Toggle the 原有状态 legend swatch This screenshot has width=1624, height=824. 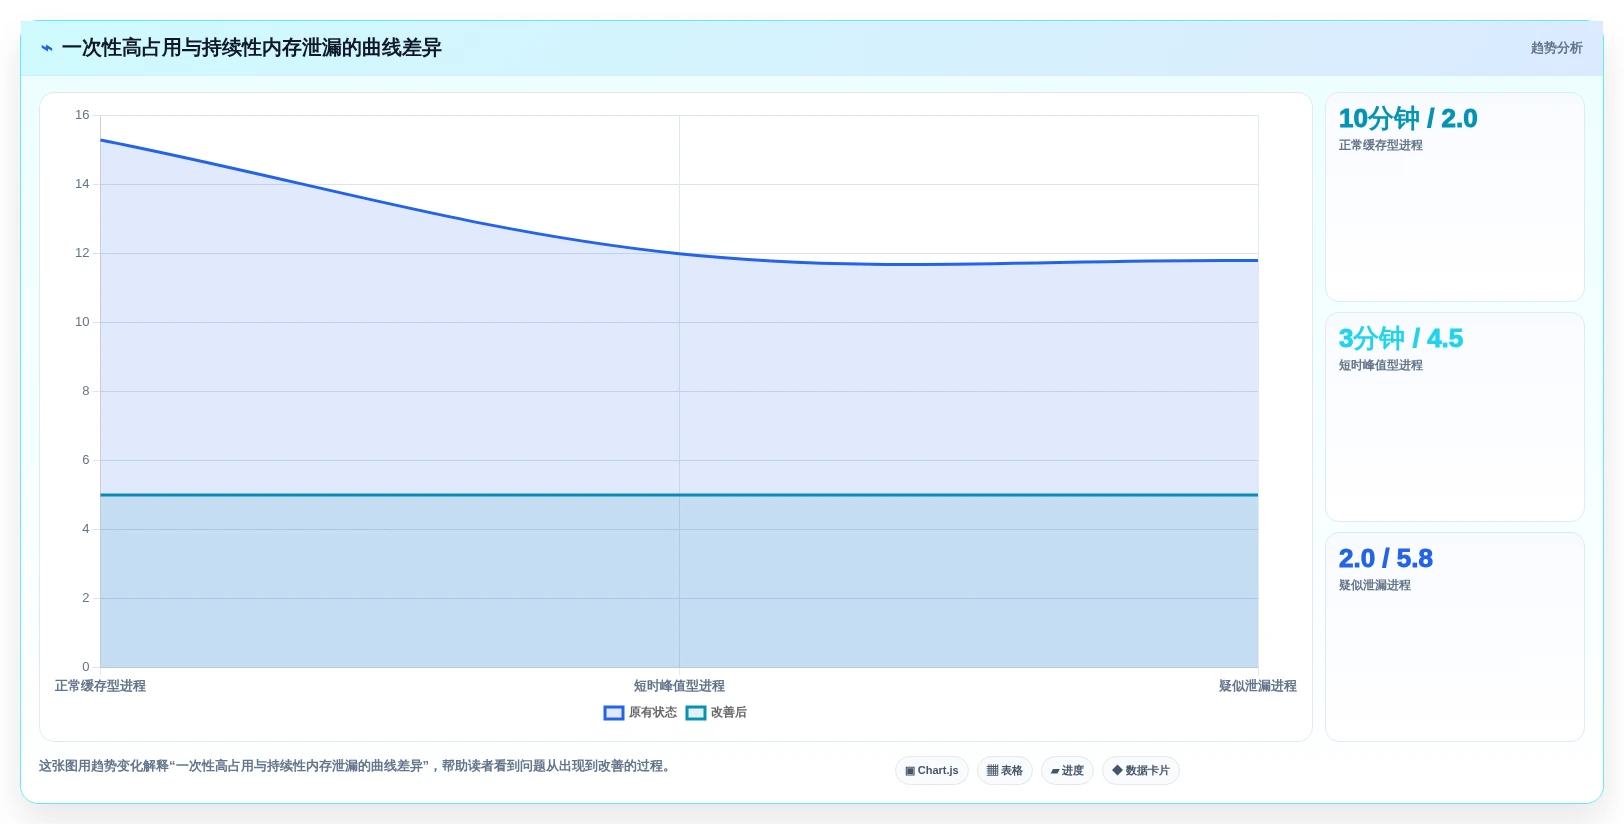[614, 713]
